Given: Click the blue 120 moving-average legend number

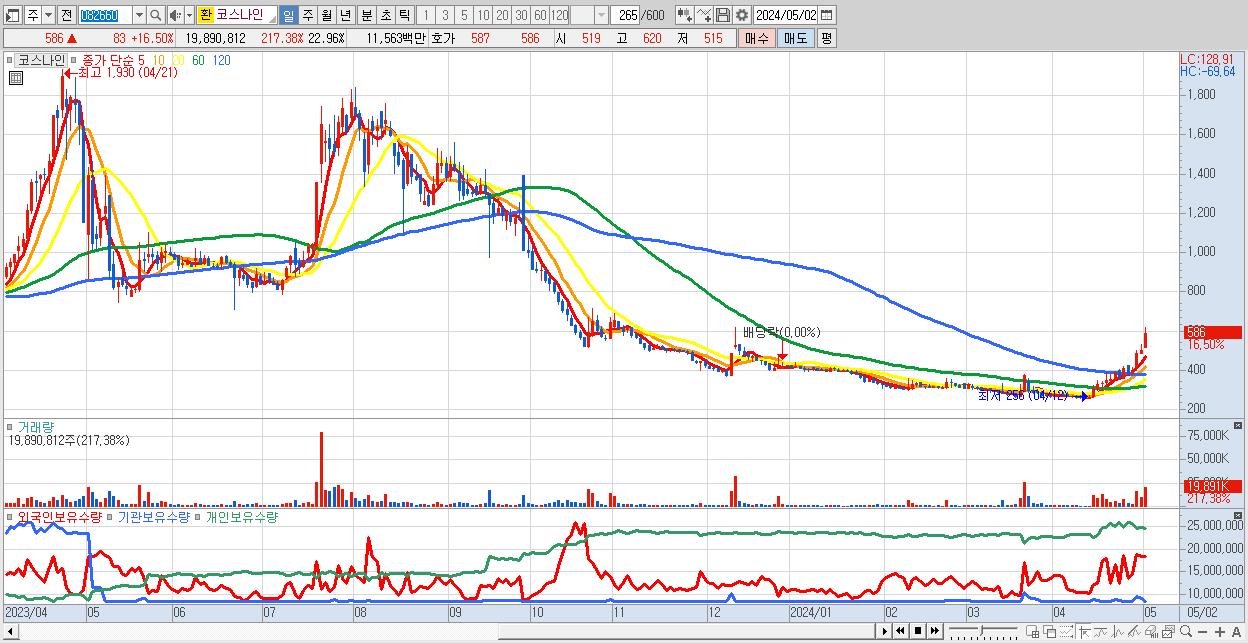Looking at the screenshot, I should point(221,60).
